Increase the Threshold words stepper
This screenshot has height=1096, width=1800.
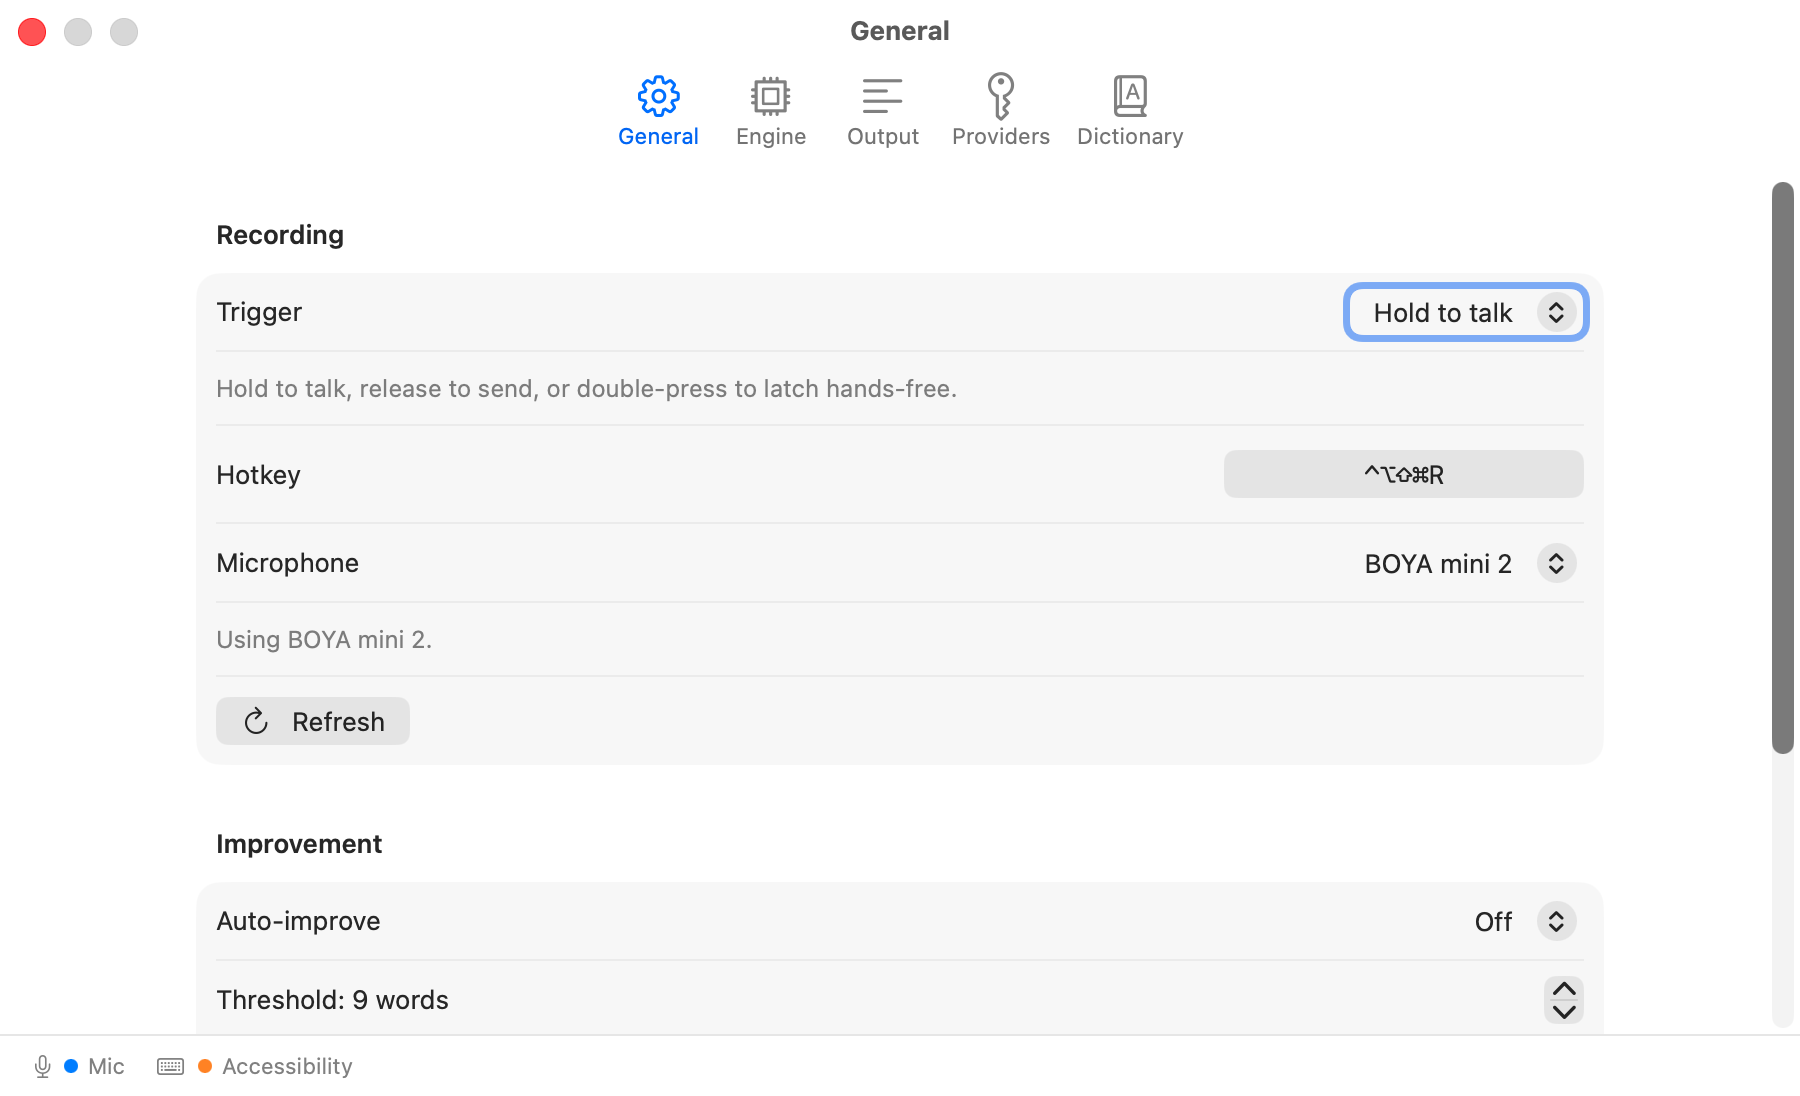click(1564, 989)
